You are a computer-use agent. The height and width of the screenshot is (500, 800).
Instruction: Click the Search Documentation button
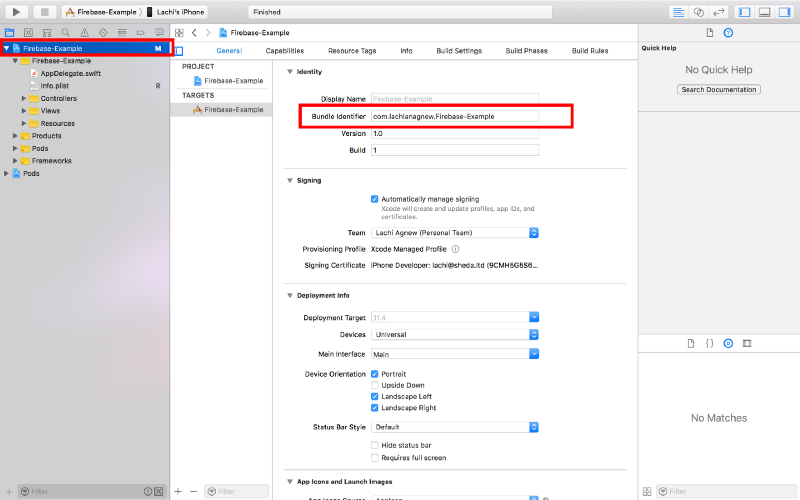pyautogui.click(x=719, y=90)
